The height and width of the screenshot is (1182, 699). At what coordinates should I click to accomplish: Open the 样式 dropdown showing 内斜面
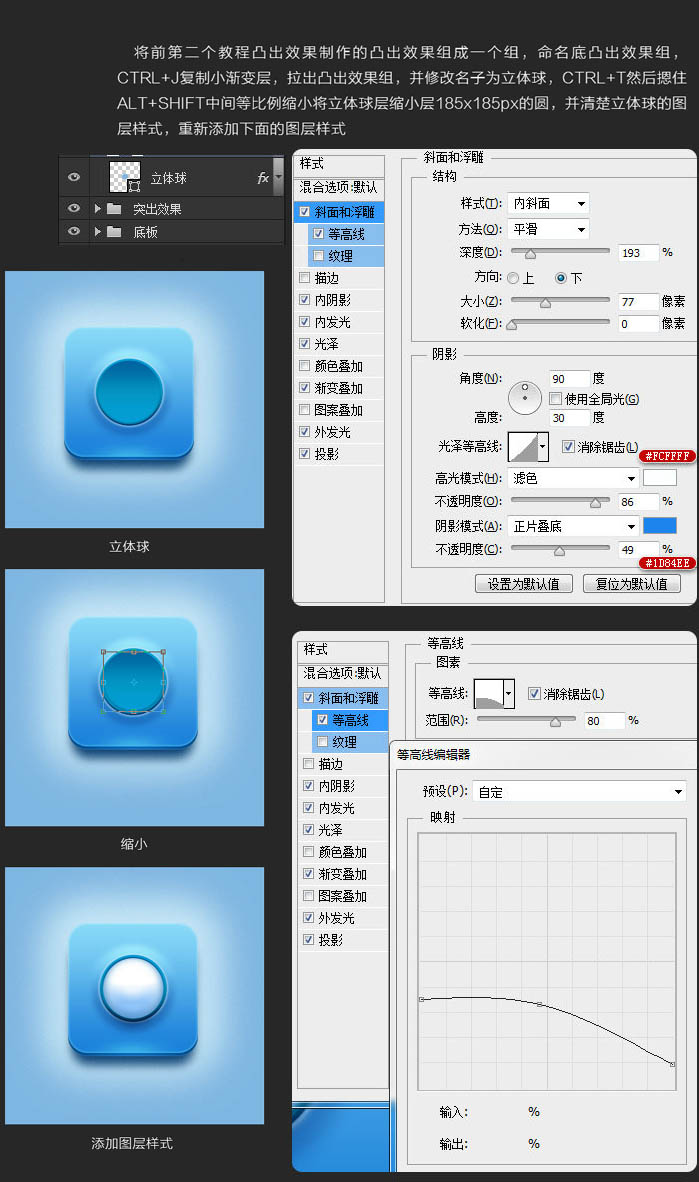click(x=548, y=204)
